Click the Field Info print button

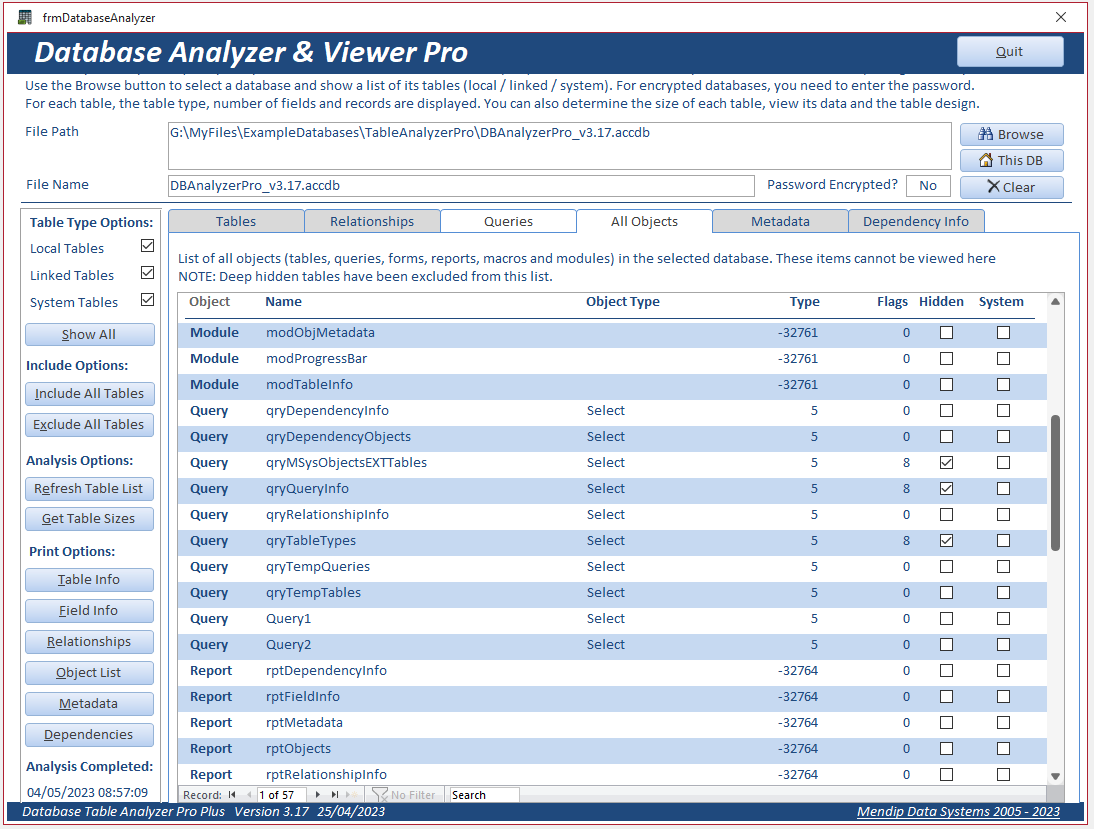tap(89, 611)
